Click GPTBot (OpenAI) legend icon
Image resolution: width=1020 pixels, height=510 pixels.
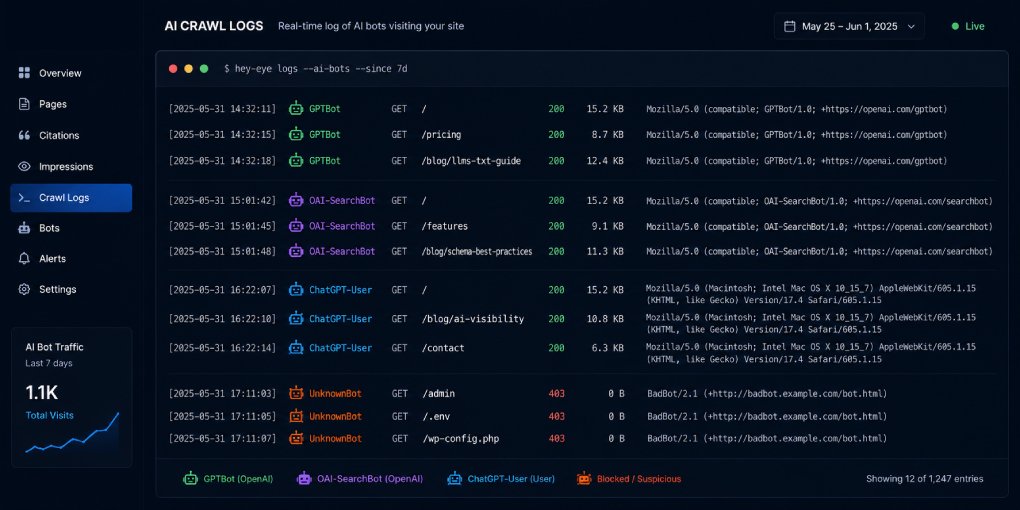(191, 479)
